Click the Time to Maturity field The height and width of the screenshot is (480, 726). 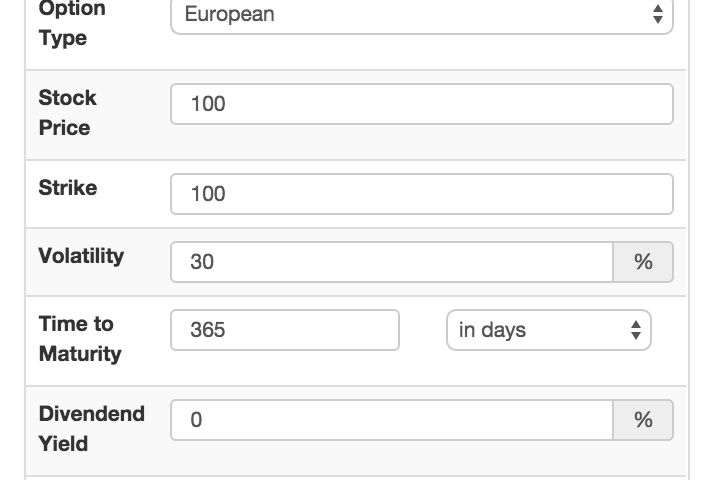pyautogui.click(x=285, y=330)
